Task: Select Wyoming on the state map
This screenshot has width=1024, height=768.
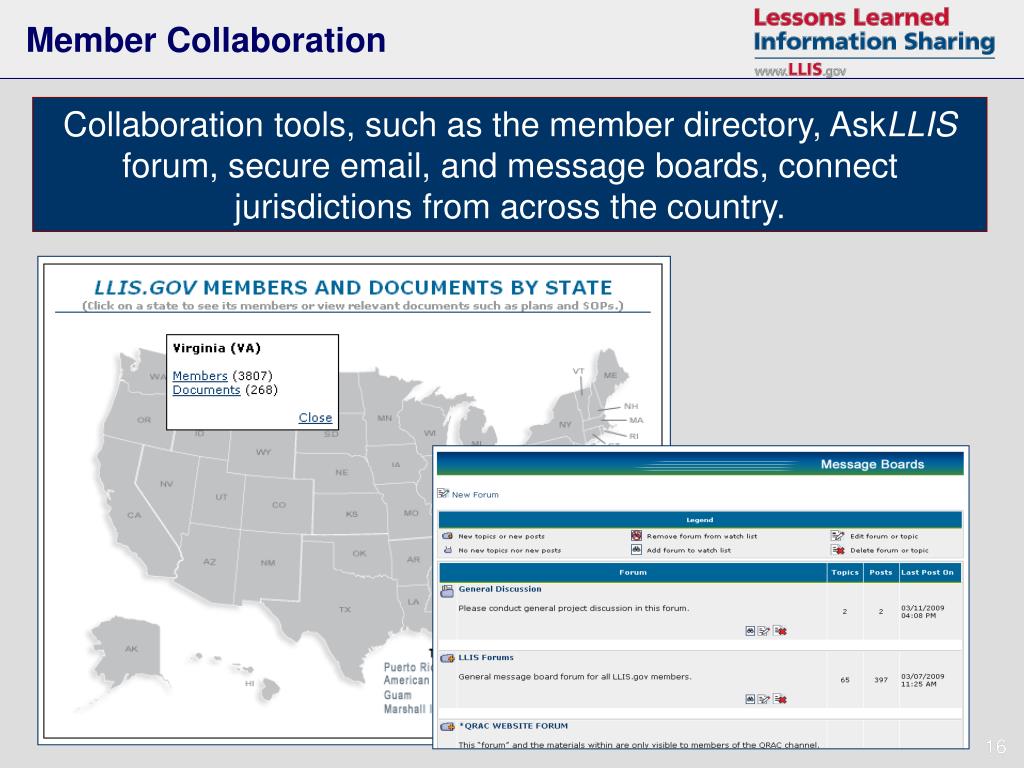Action: (263, 452)
